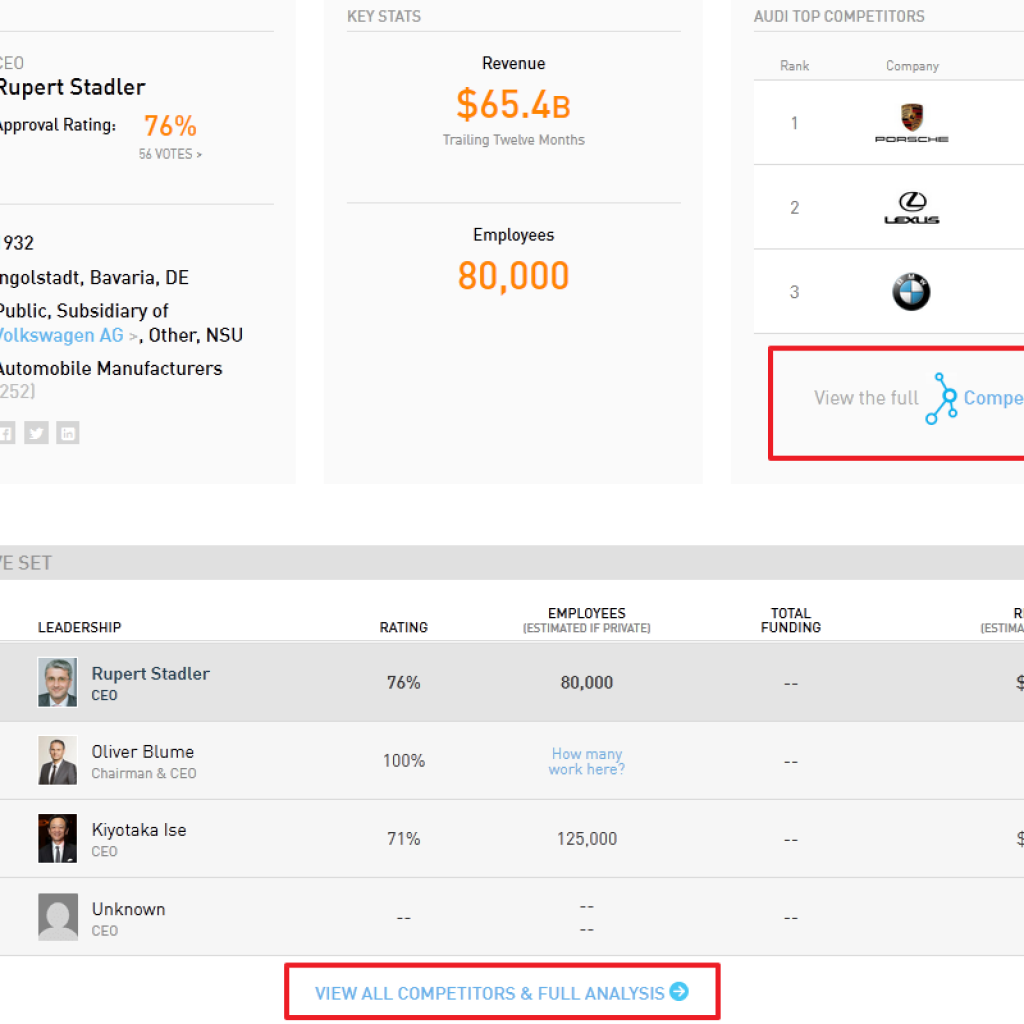Click the Unknown CEO placeholder avatar
Image resolution: width=1024 pixels, height=1024 pixels.
click(57, 917)
